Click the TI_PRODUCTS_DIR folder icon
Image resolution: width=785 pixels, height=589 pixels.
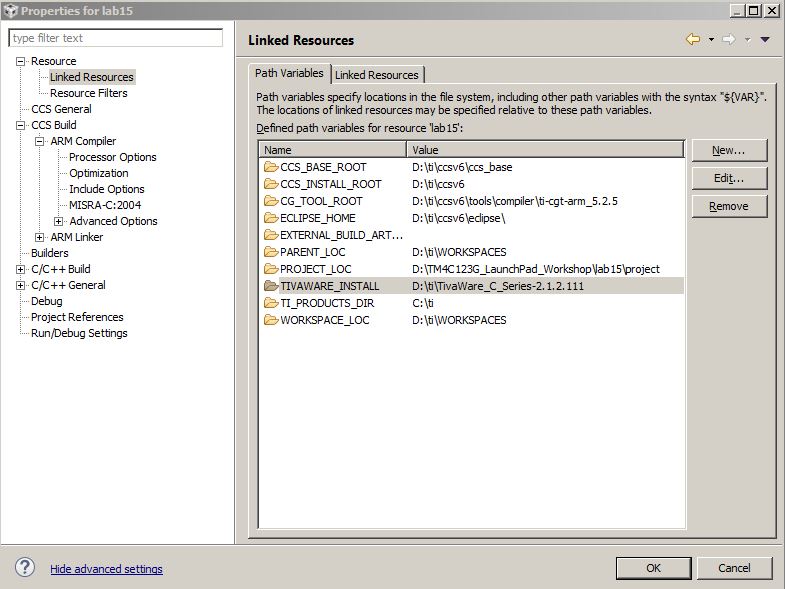coord(271,303)
